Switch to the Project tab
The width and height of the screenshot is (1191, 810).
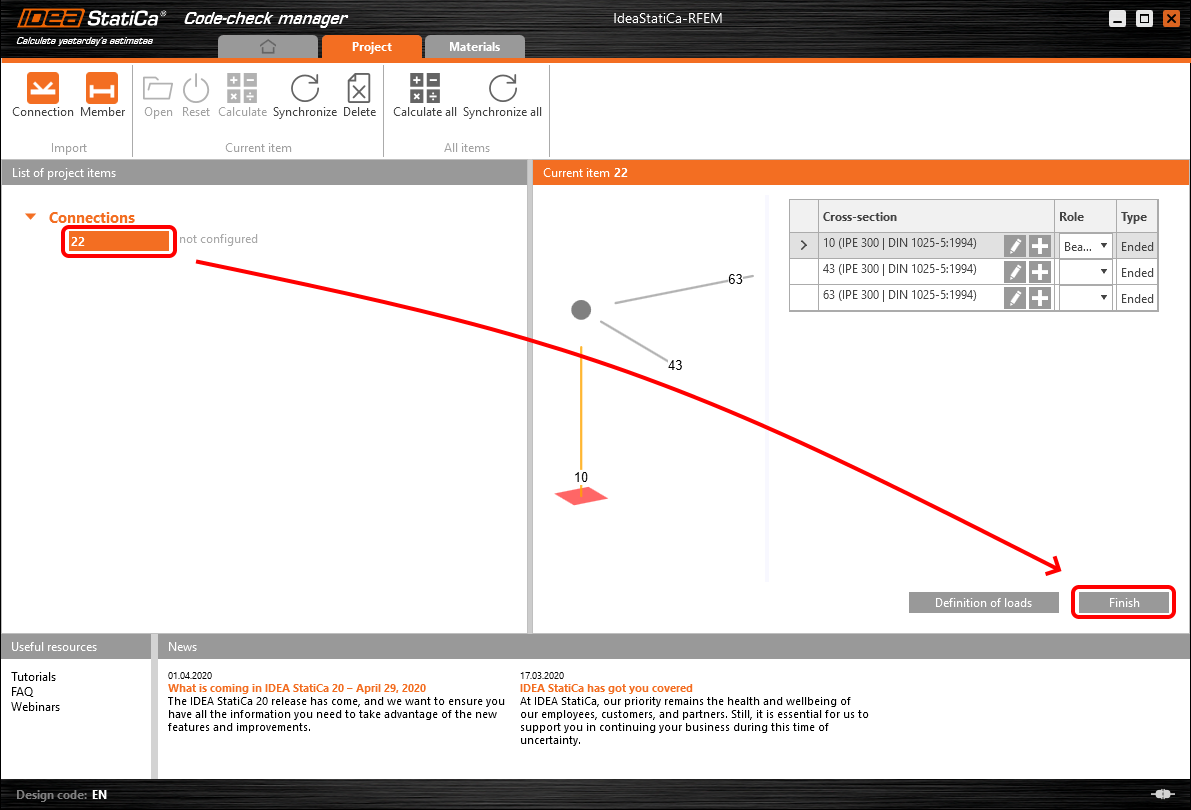coord(371,46)
